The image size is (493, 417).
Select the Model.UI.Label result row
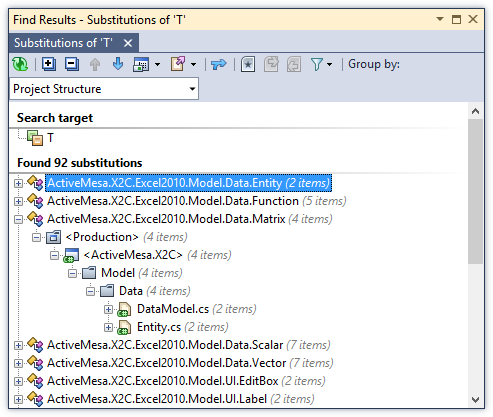pos(180,399)
